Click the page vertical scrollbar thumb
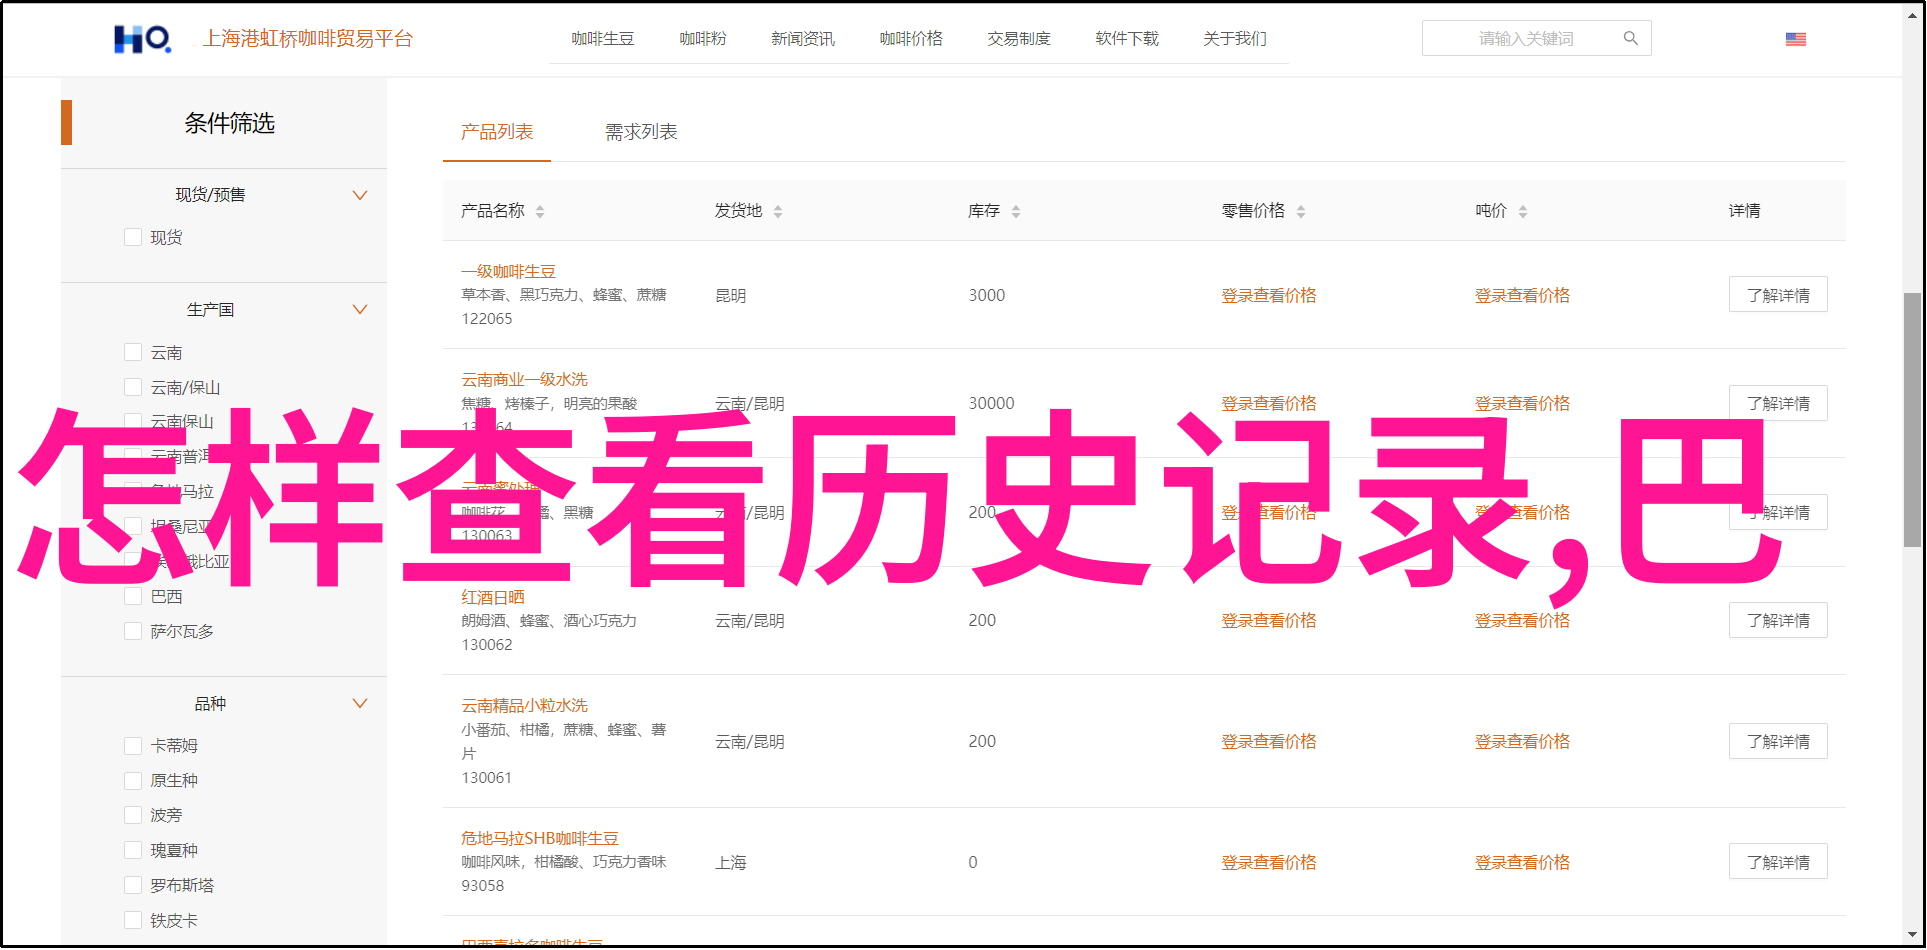 [x=1912, y=420]
